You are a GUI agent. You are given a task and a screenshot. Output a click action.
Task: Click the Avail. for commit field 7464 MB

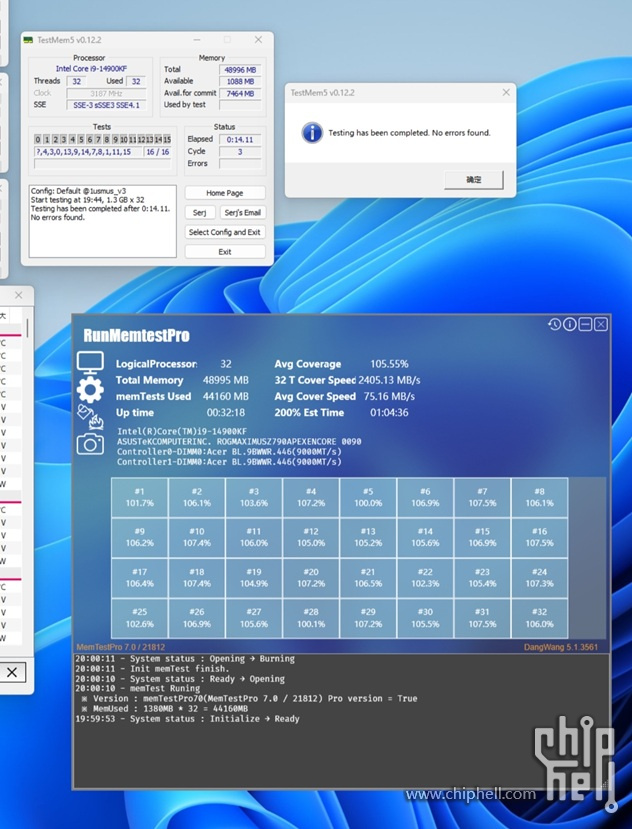point(240,94)
